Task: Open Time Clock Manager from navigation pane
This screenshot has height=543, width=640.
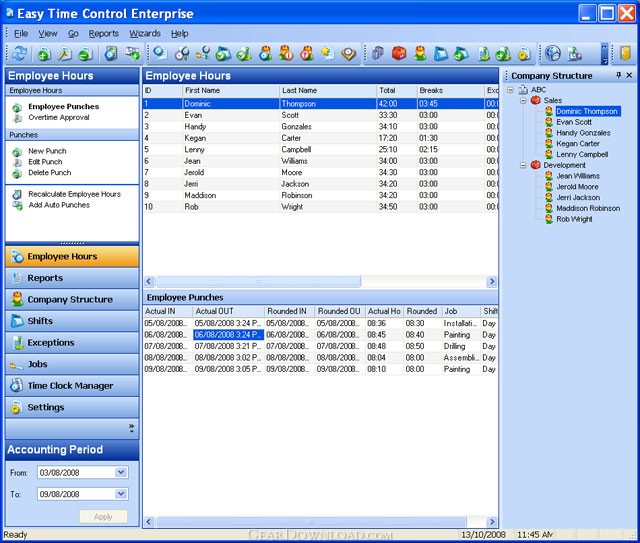Action: tap(70, 386)
